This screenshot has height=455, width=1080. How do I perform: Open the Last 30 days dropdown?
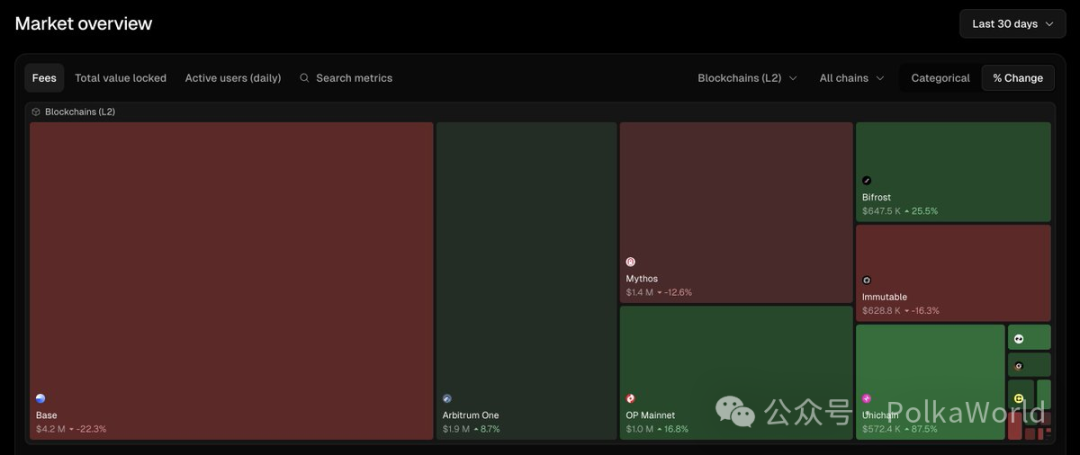(1012, 23)
